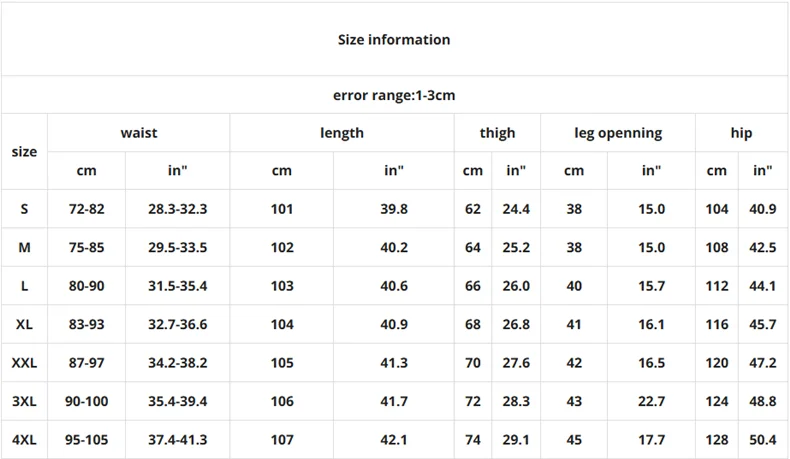The height and width of the screenshot is (459, 790).
Task: Click the 'size' header cell
Action: click(24, 151)
